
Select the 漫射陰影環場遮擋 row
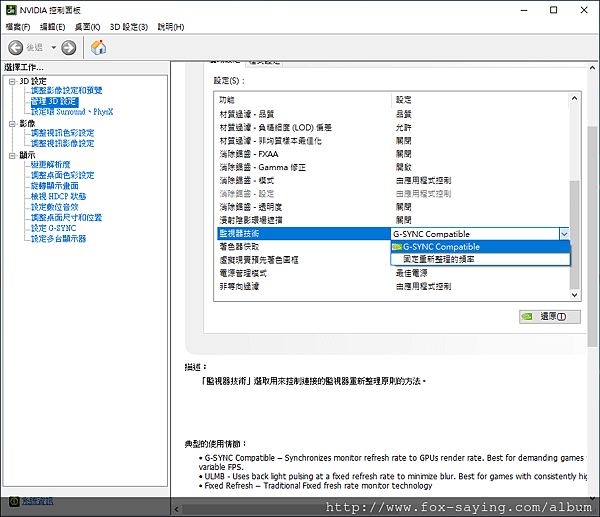[x=393, y=220]
